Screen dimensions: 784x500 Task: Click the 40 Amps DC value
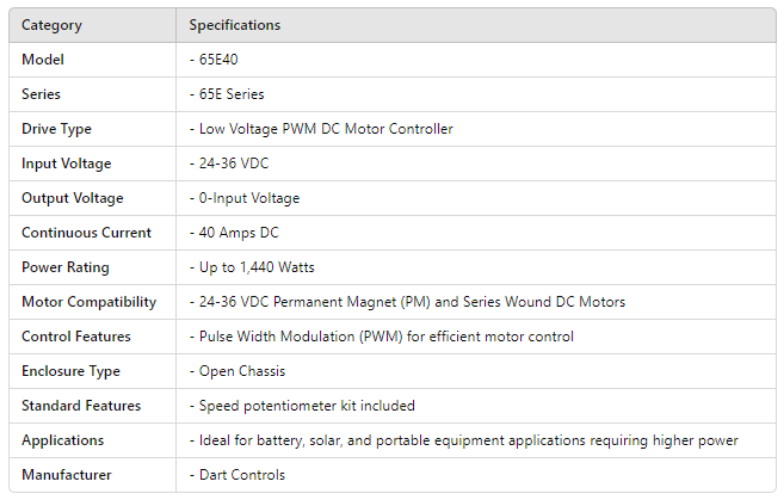point(236,233)
